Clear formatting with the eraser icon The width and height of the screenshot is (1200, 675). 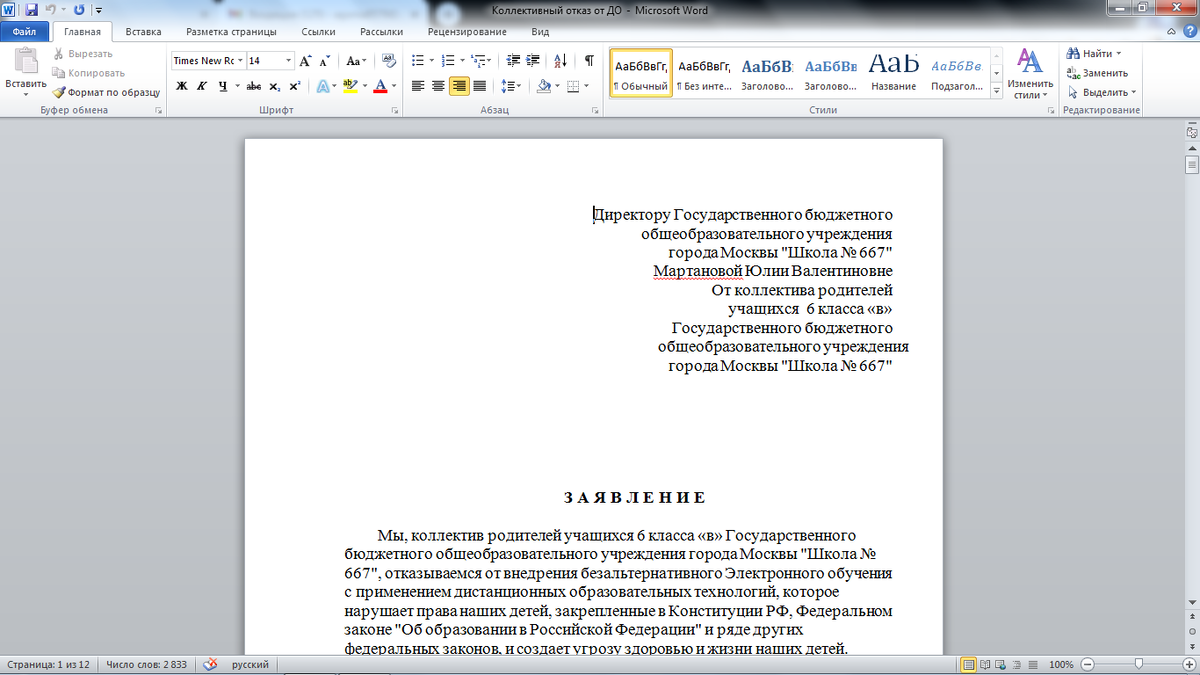389,60
